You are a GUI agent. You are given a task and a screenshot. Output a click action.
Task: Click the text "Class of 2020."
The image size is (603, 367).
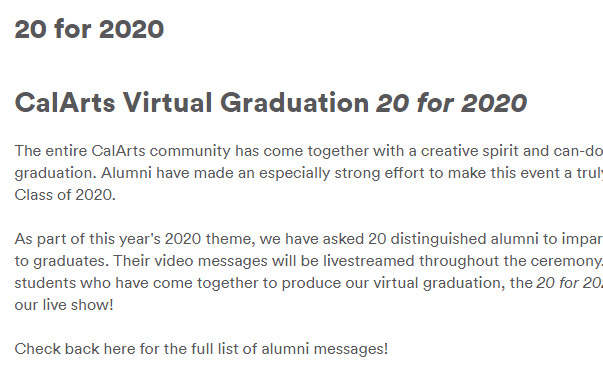tap(65, 195)
